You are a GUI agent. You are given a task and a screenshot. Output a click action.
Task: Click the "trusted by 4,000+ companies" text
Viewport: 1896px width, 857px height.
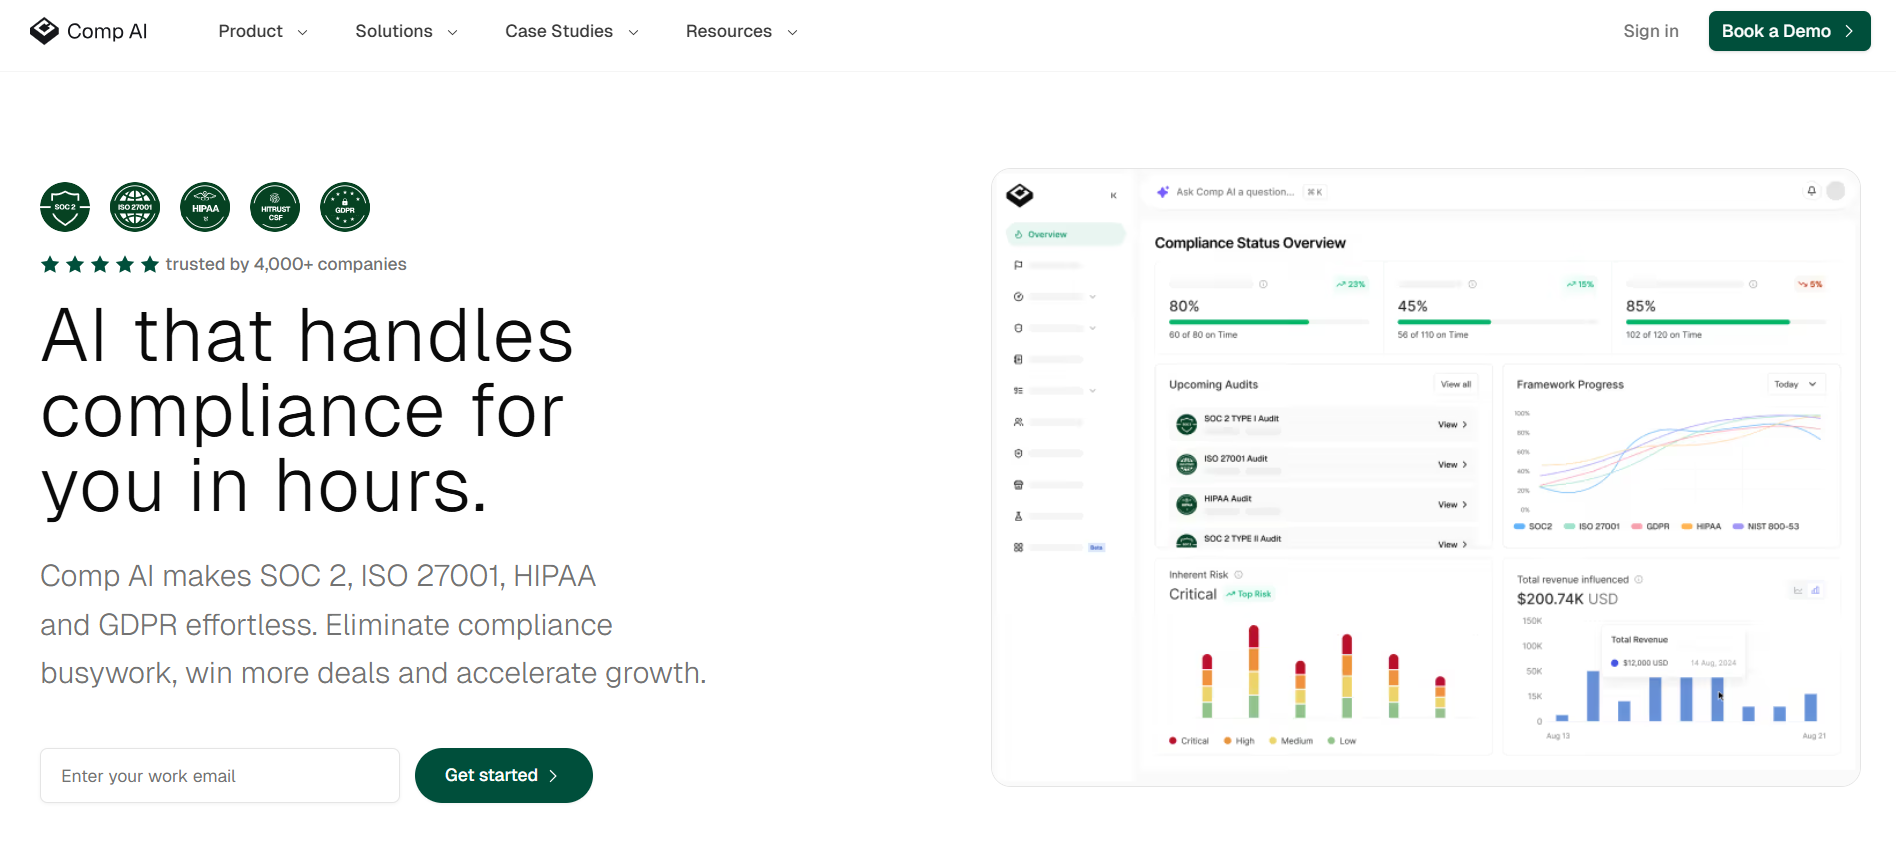(286, 264)
